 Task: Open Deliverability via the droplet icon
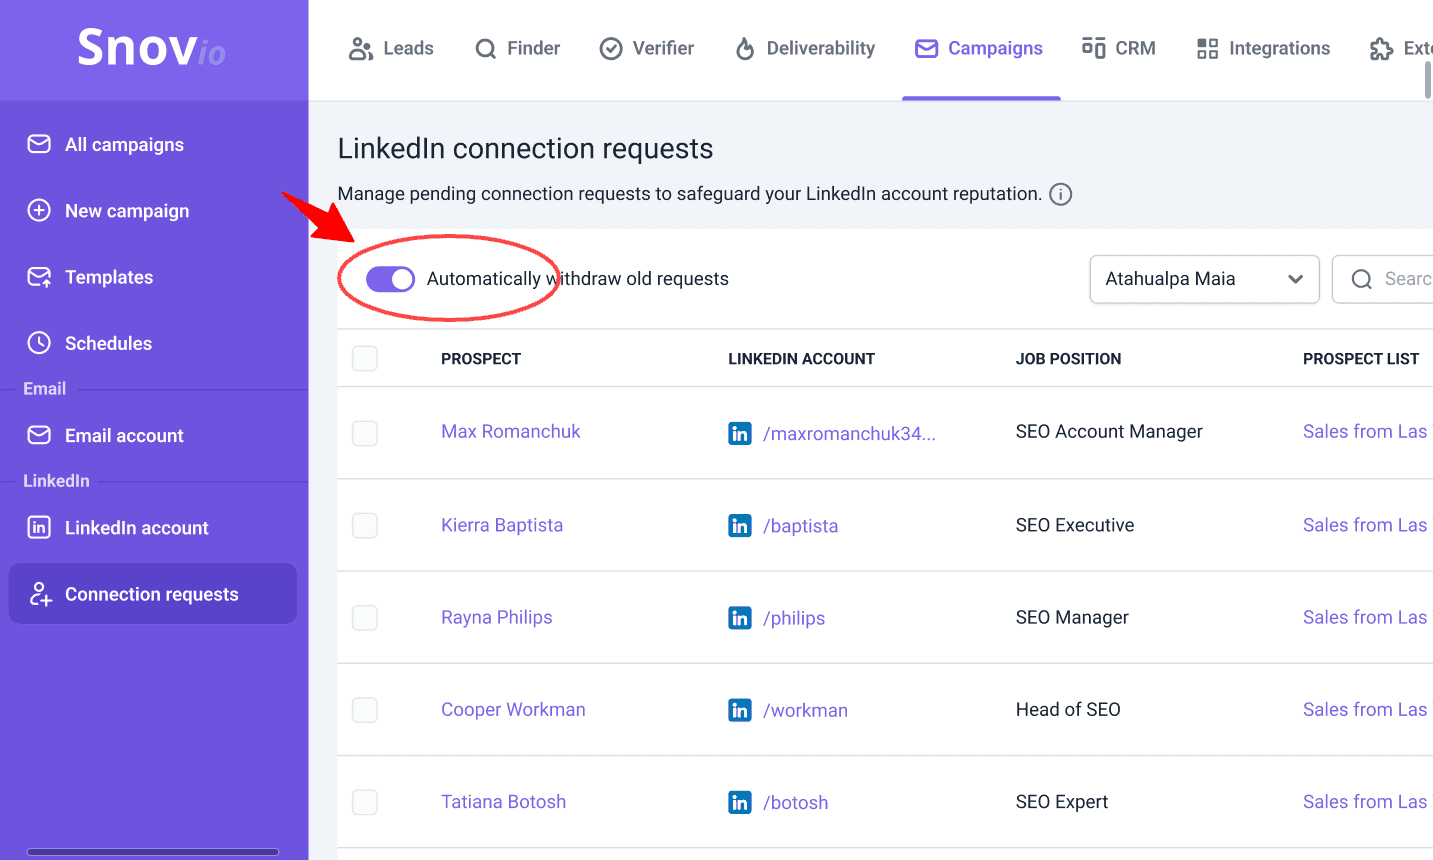tap(744, 47)
